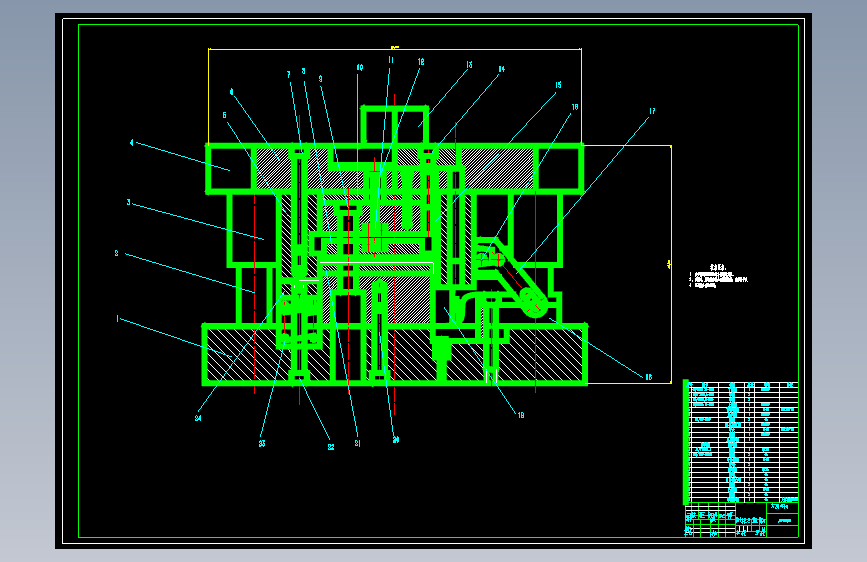
Task: Click part callout number 21
Action: pos(357,443)
